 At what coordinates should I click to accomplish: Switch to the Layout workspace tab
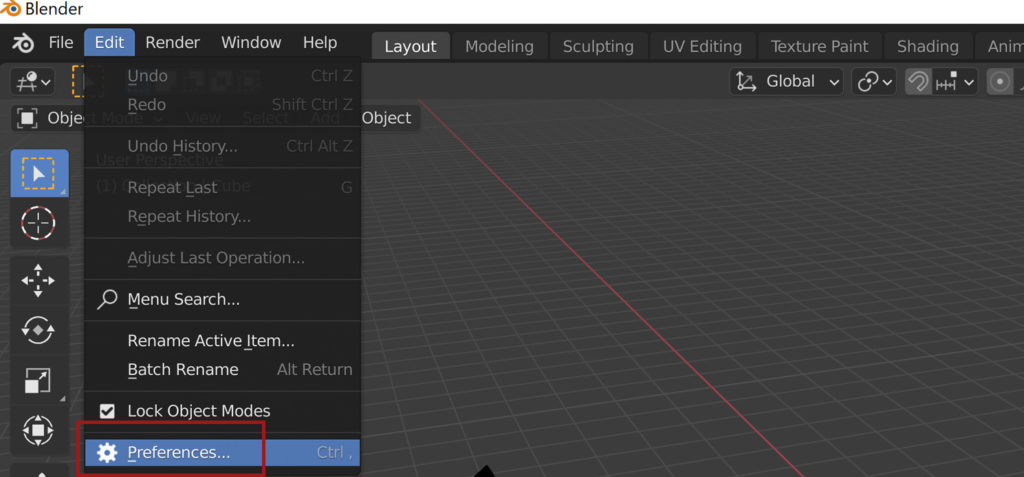click(x=410, y=46)
